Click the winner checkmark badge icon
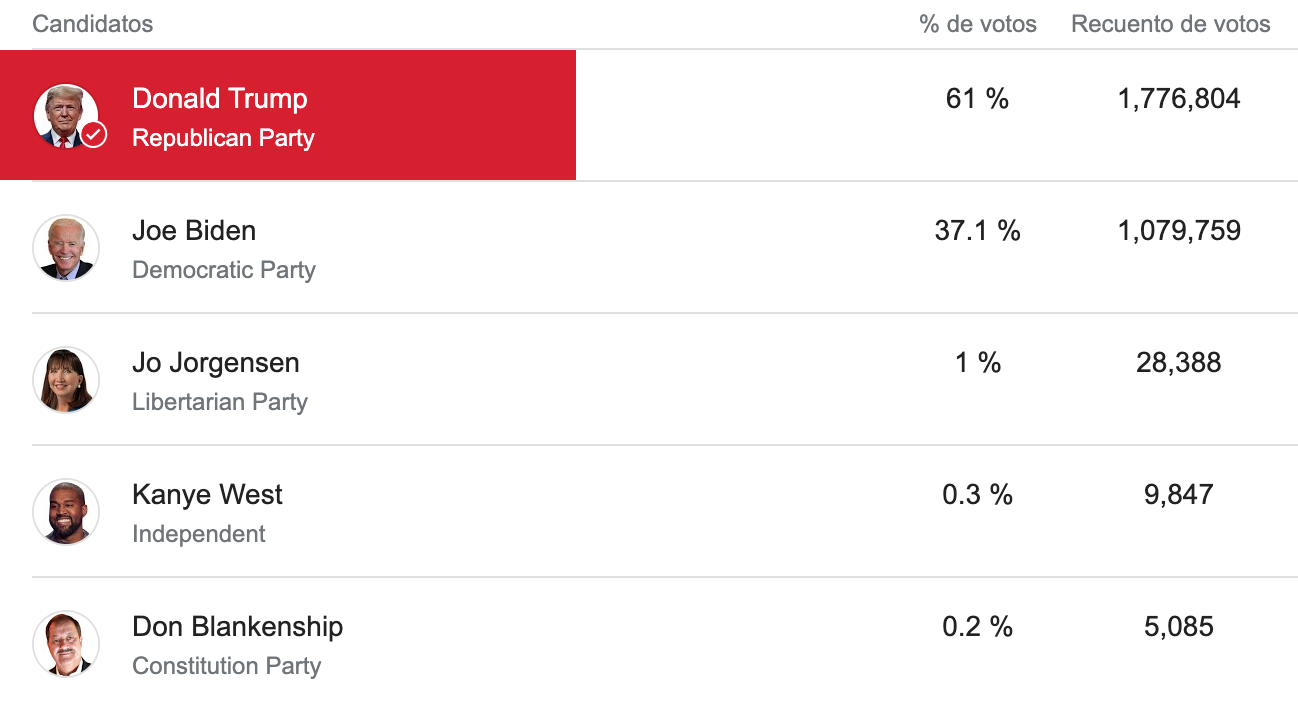The height and width of the screenshot is (702, 1298). click(x=94, y=134)
